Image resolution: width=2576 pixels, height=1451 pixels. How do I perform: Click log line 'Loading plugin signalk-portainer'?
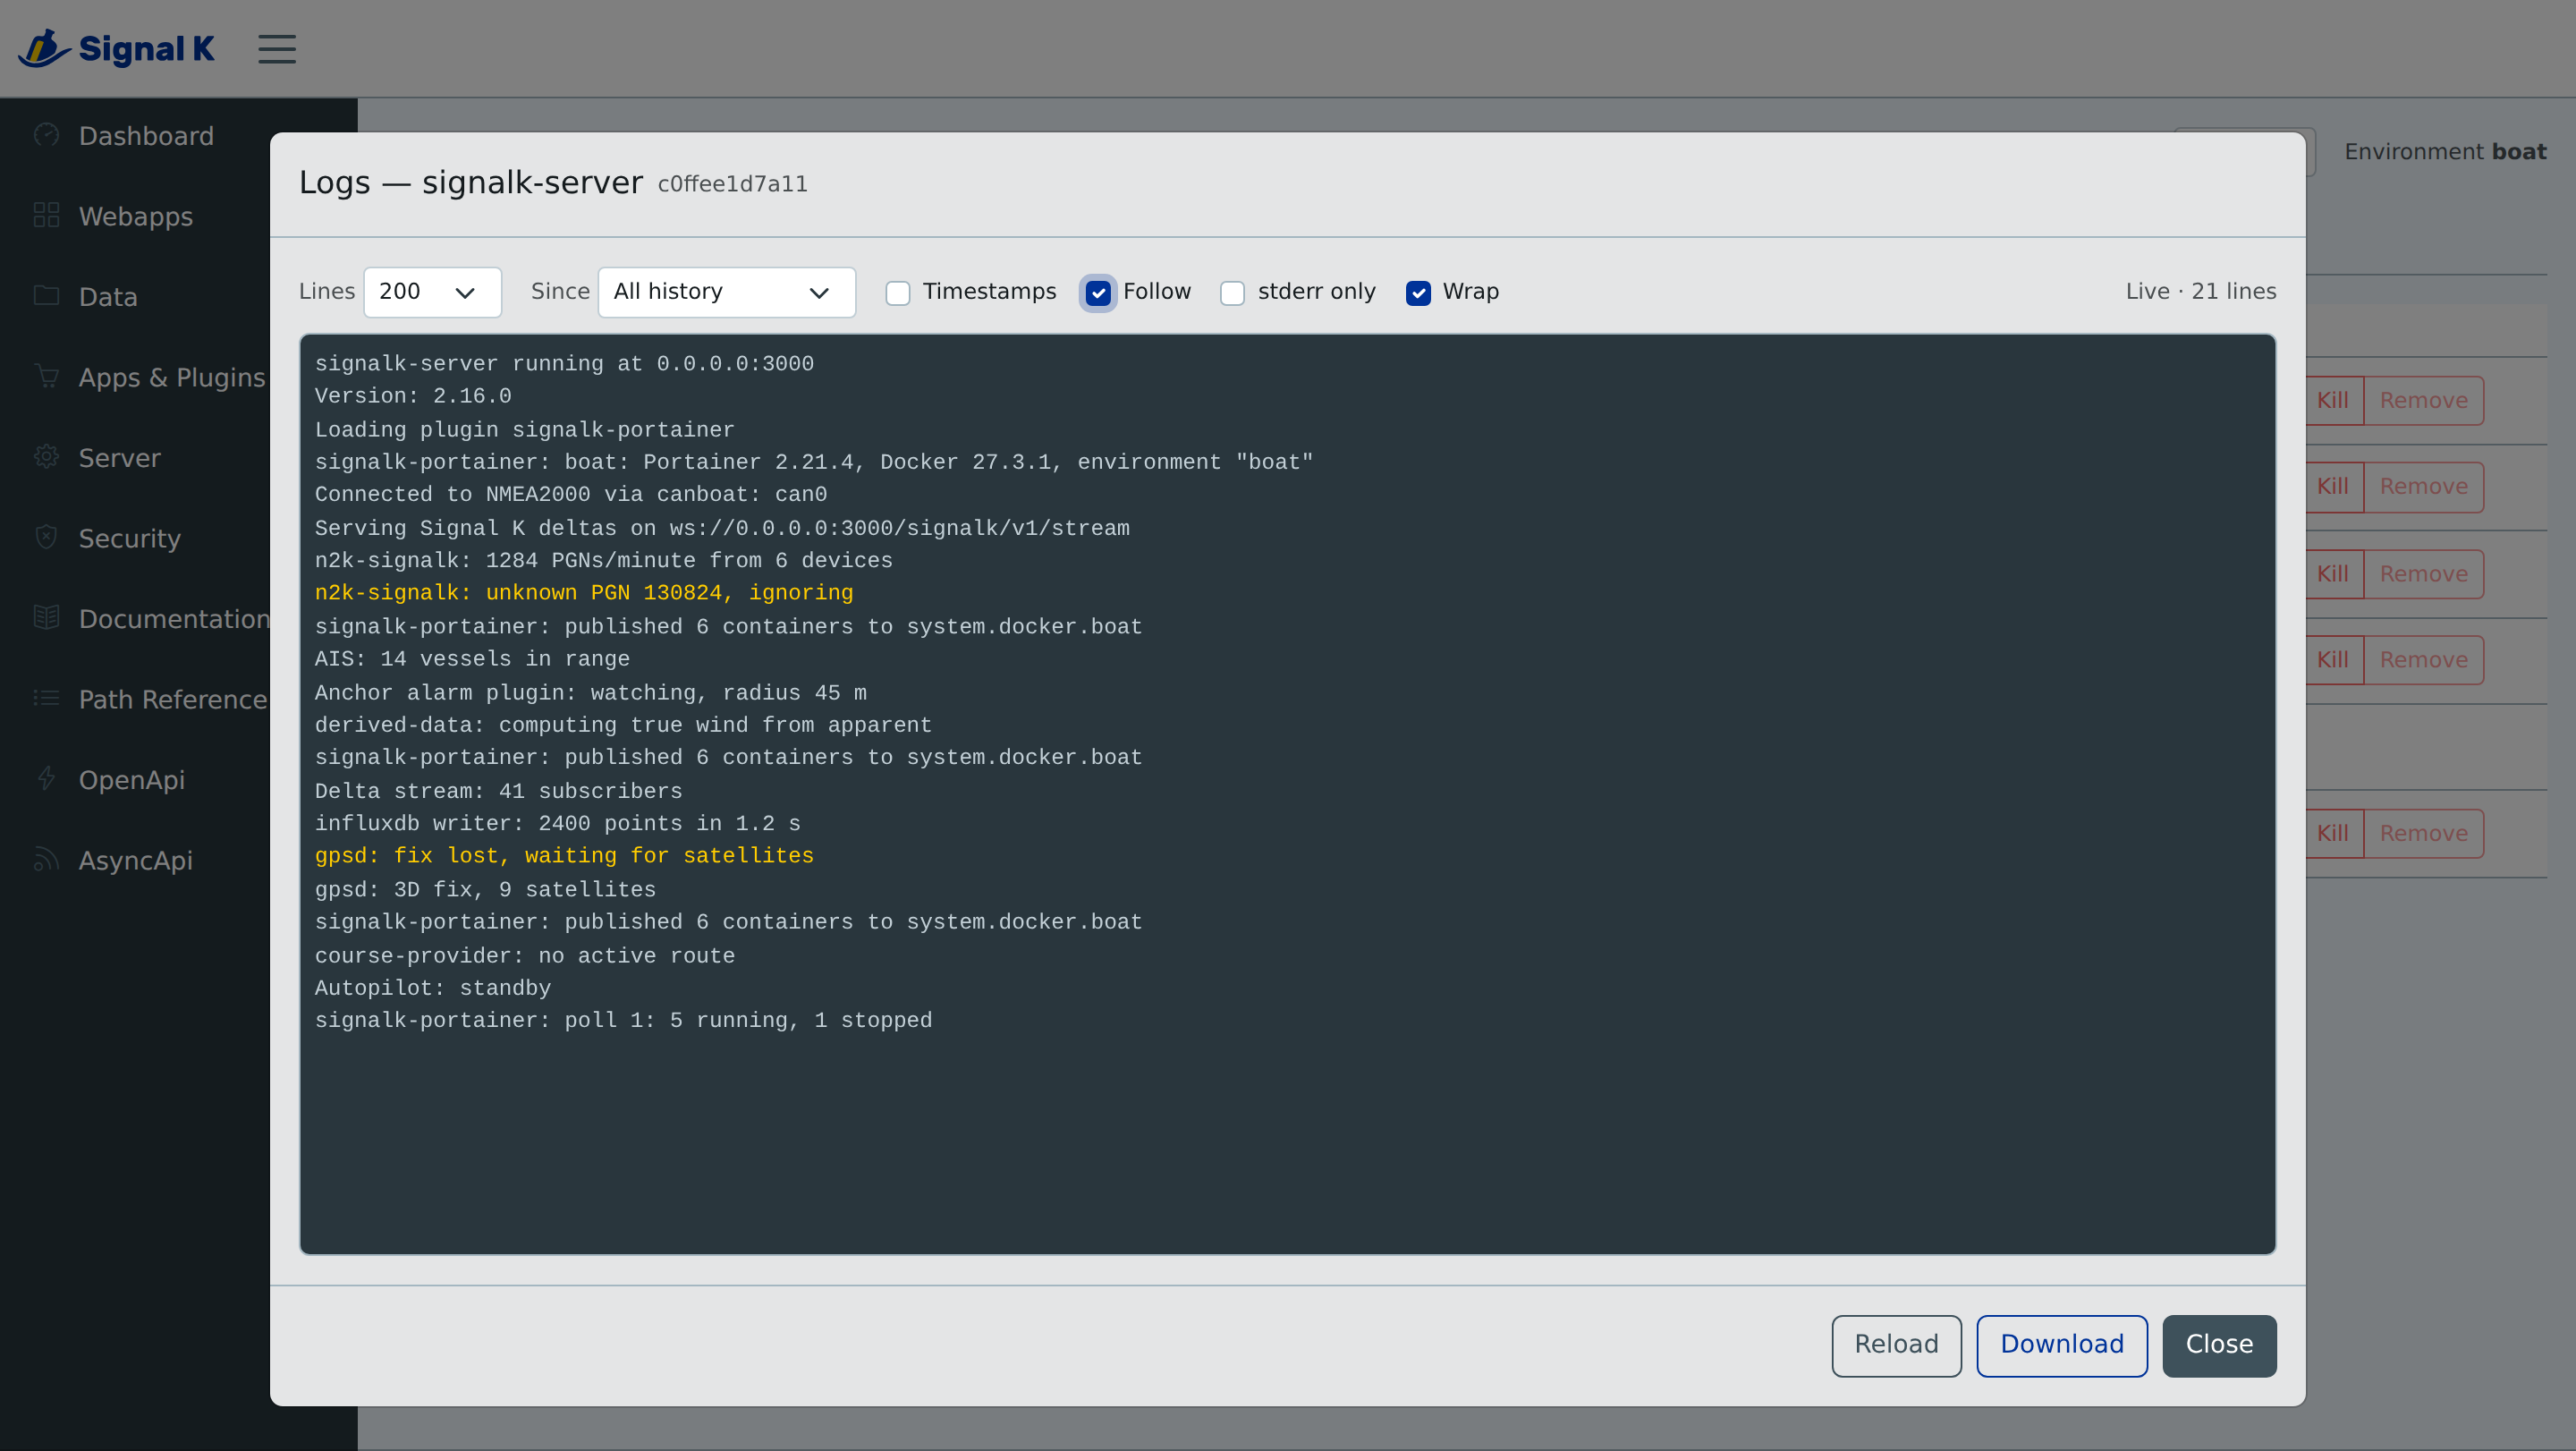[524, 429]
